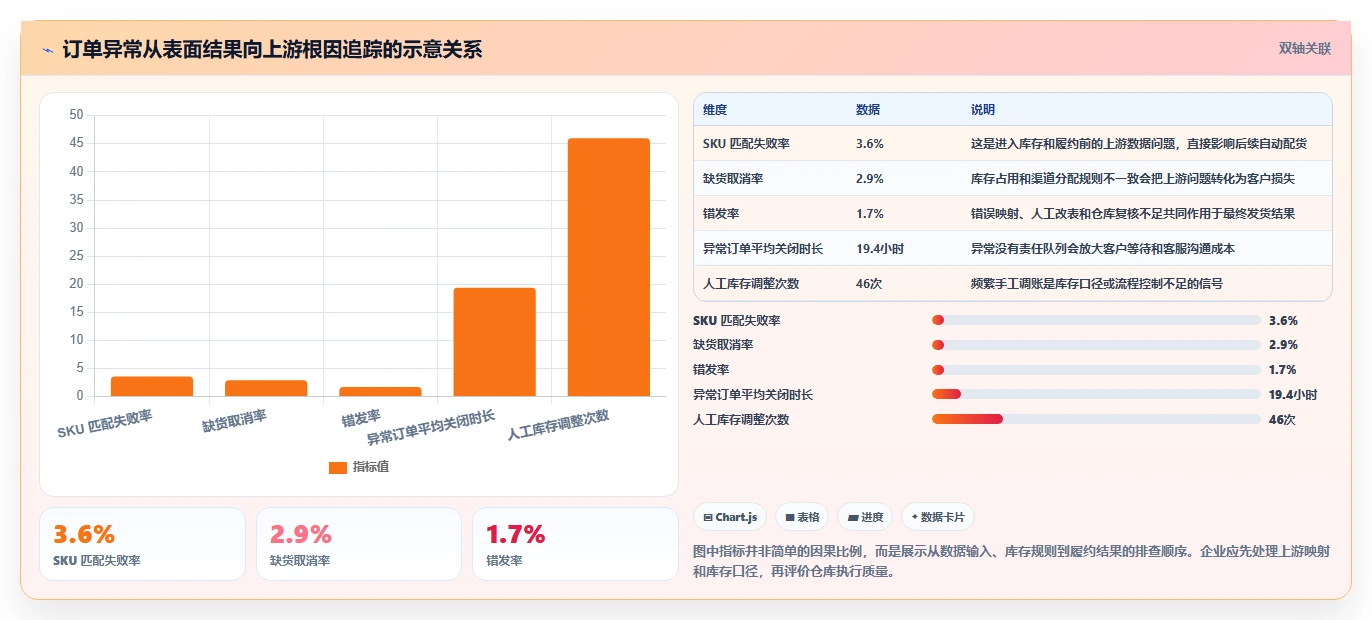Open the 1.7% 错发率 card
This screenshot has width=1372, height=620.
(x=575, y=544)
